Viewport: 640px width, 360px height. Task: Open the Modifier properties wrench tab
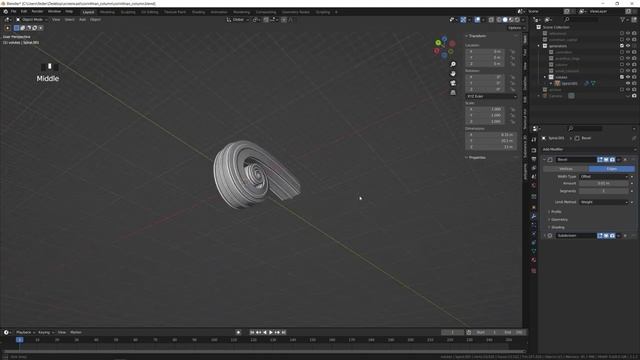533,216
